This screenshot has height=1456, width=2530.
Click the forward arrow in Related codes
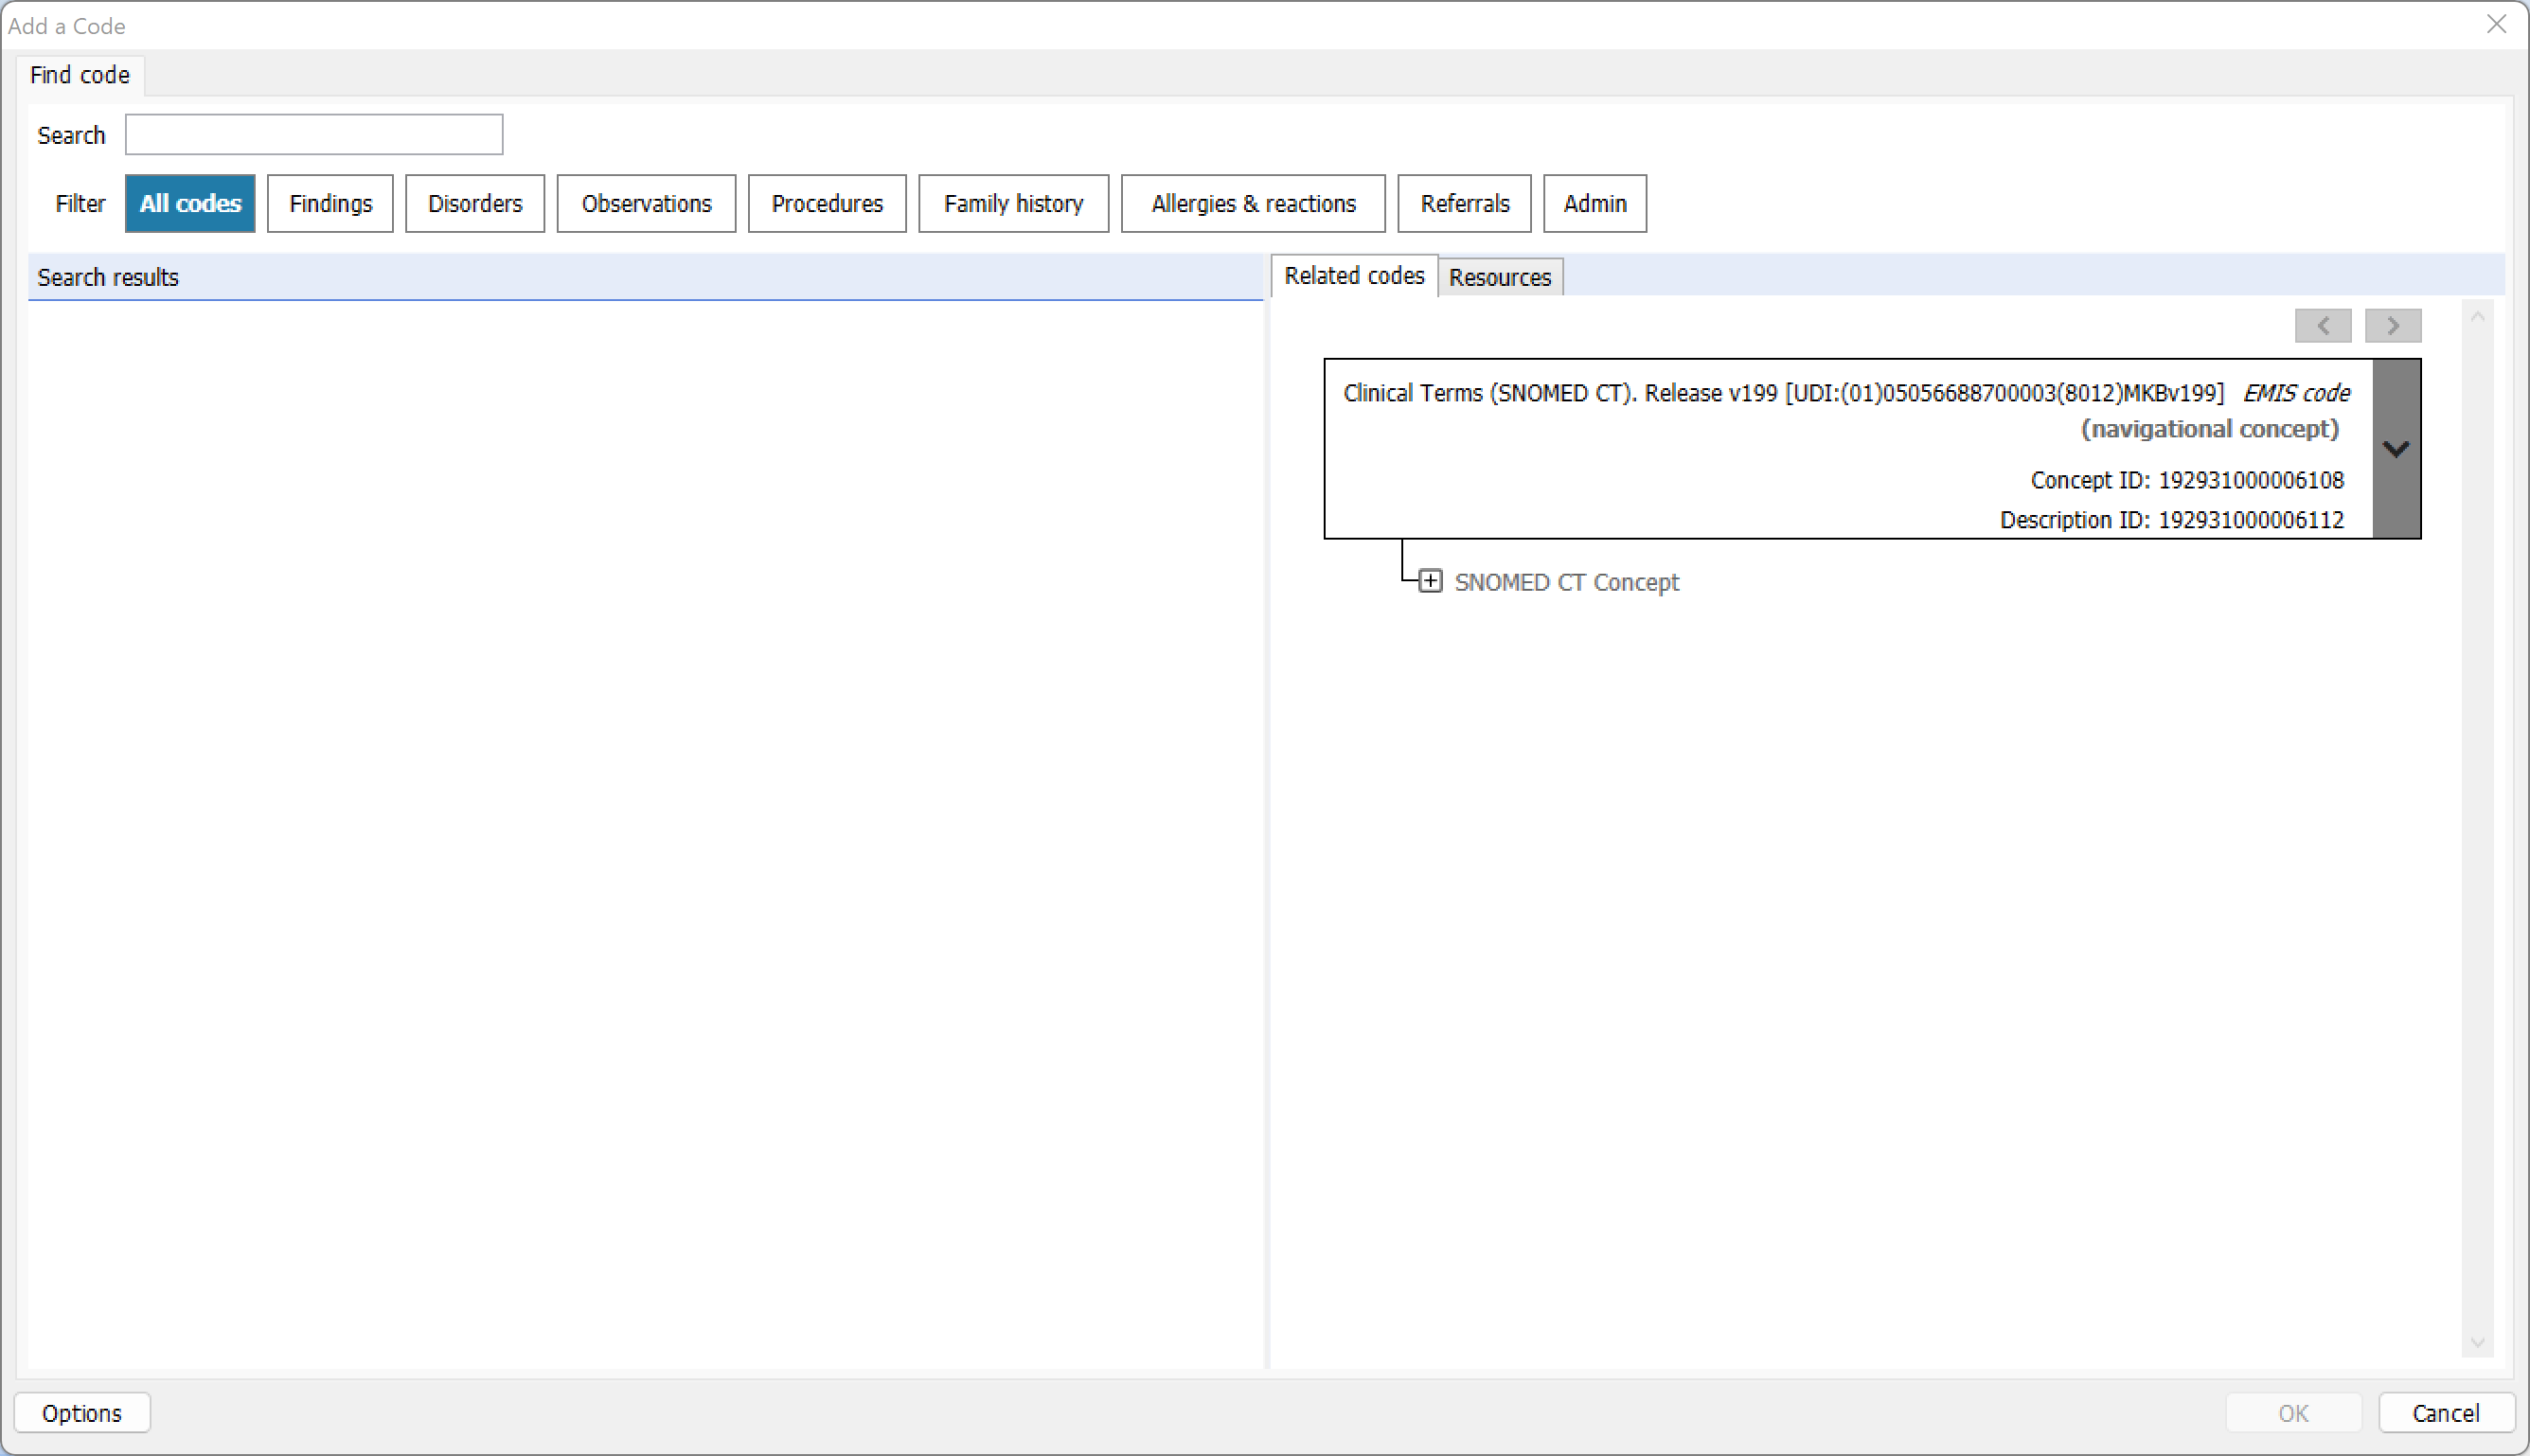click(x=2392, y=325)
